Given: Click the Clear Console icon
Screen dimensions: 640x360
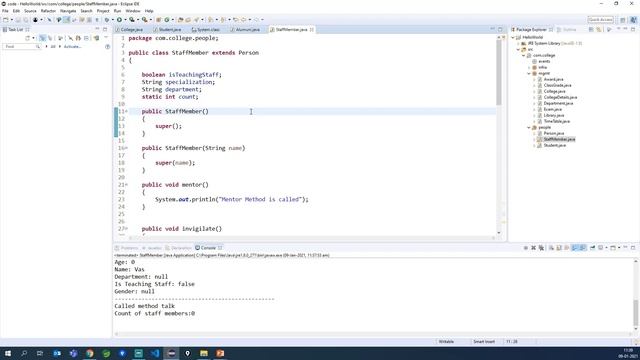Looking at the screenshot, I should (551, 248).
